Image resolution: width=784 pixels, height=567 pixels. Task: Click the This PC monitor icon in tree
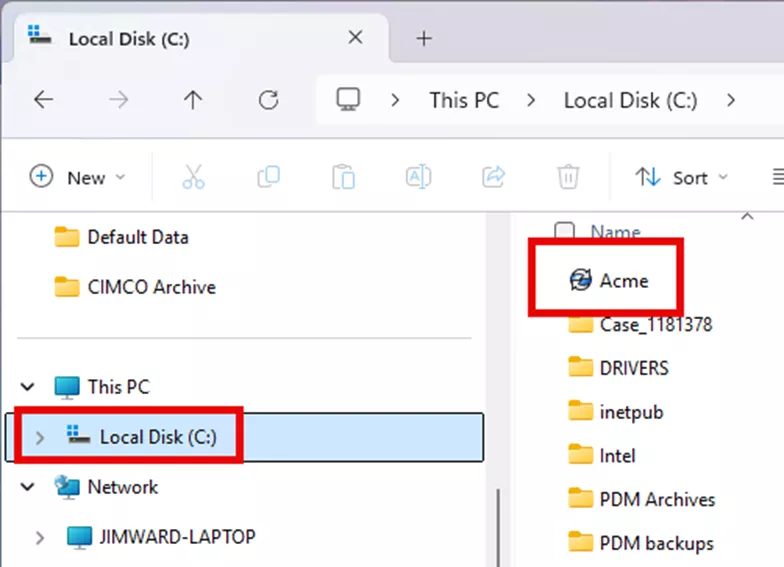pyautogui.click(x=67, y=388)
